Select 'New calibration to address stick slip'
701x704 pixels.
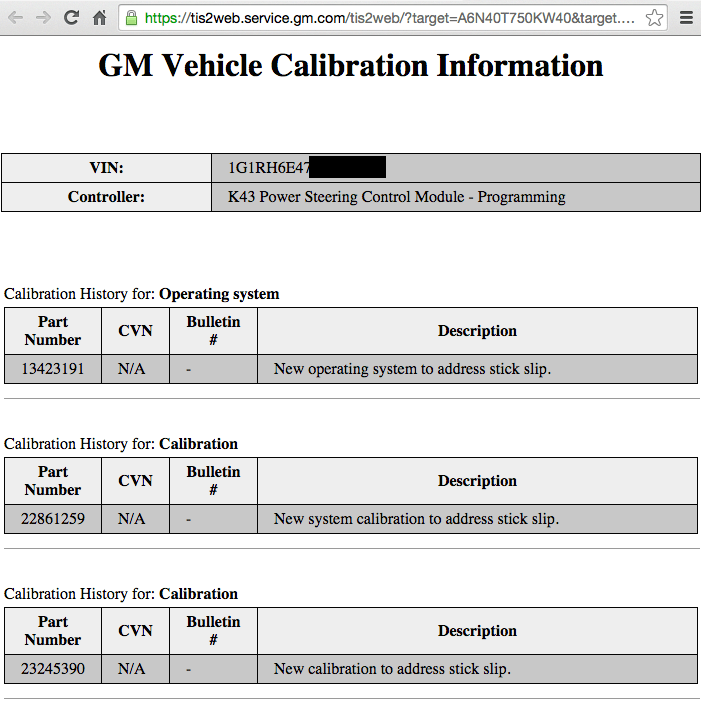click(392, 669)
